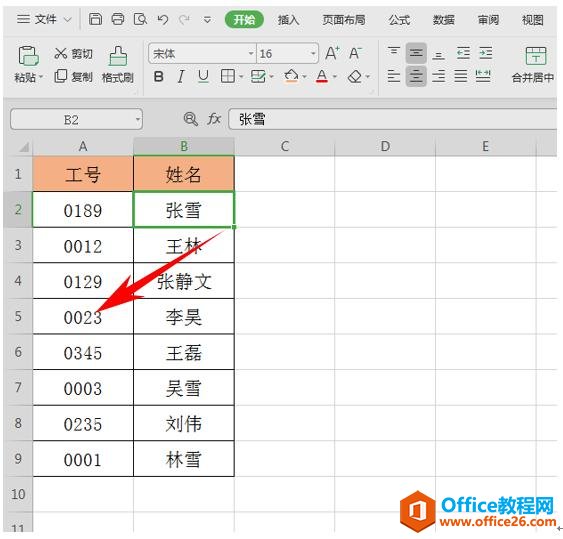The height and width of the screenshot is (539, 563).
Task: Open the font size dropdown
Action: [x=313, y=54]
